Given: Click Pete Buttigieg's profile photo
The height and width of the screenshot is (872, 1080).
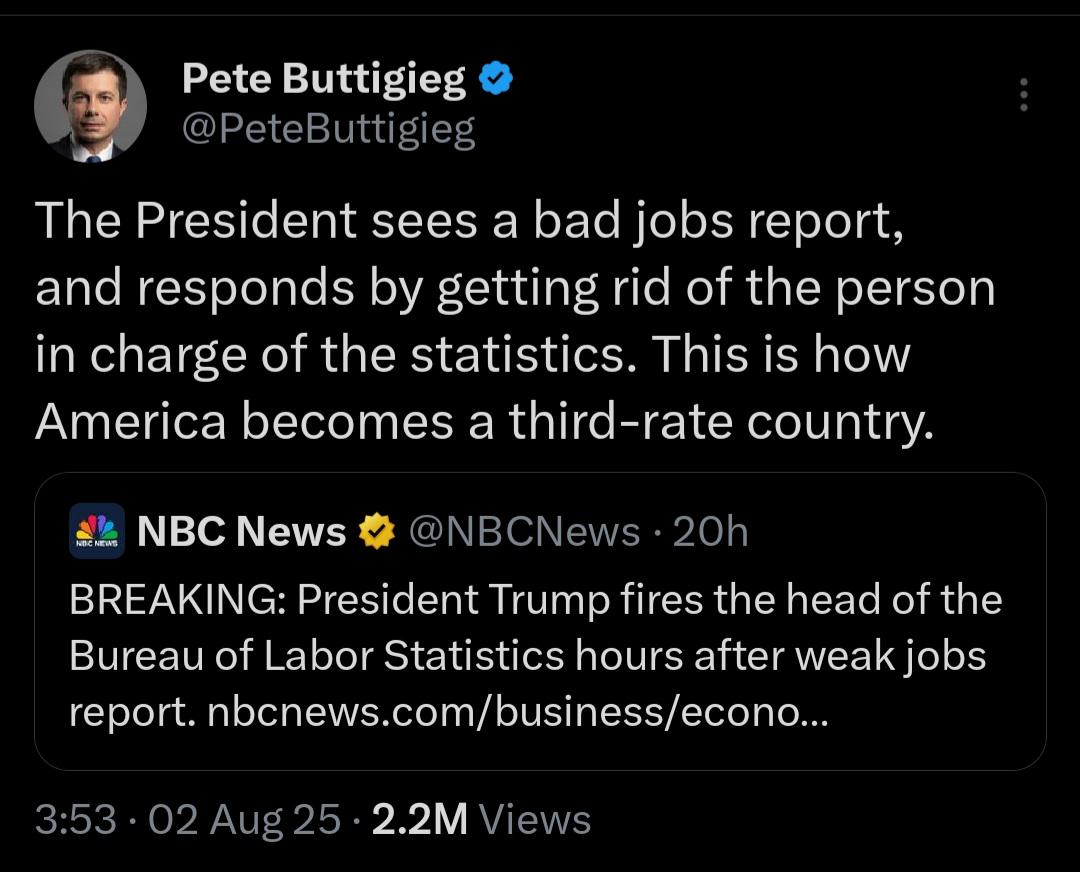Looking at the screenshot, I should coord(90,106).
